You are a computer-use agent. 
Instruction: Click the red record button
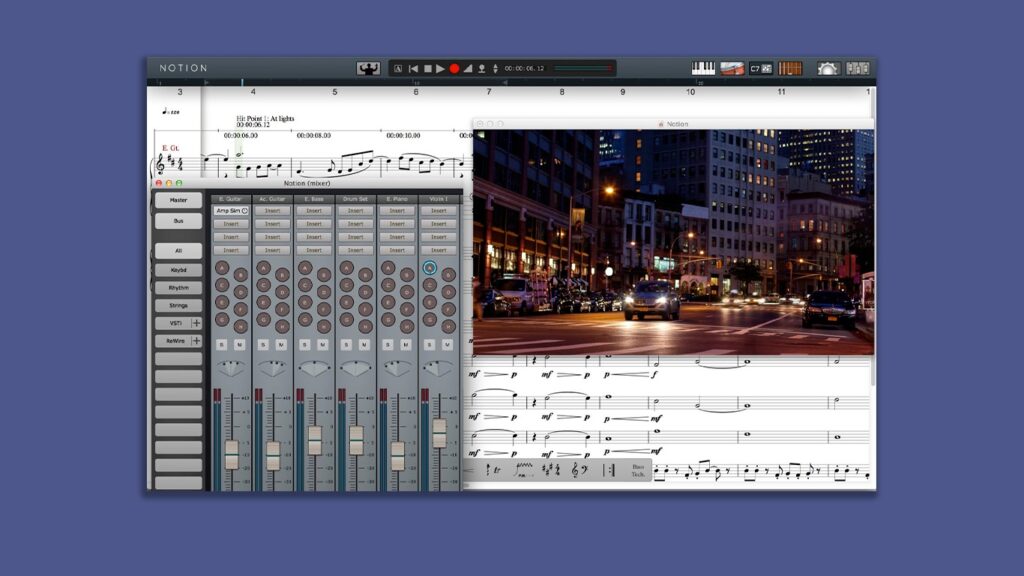pos(454,68)
